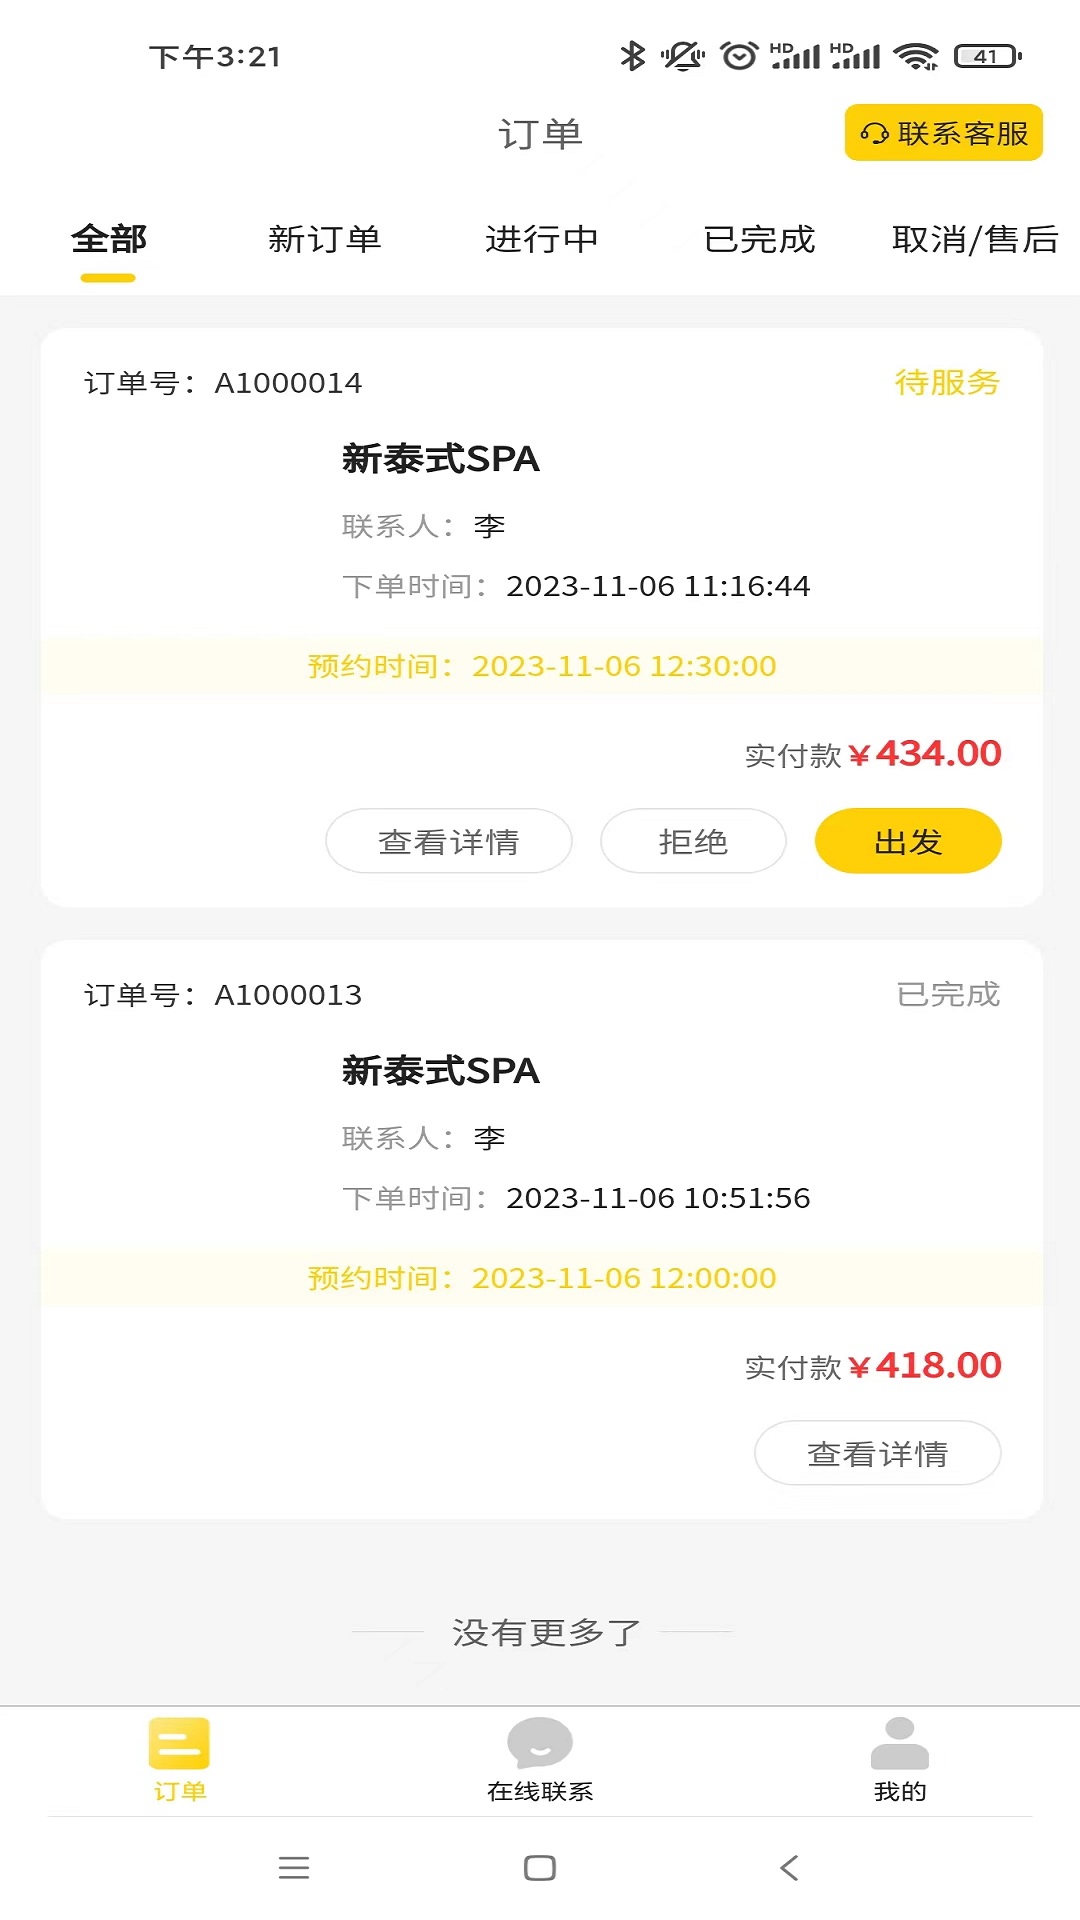Image resolution: width=1080 pixels, height=1920 pixels.
Task: Switch to the 全部 tab
Action: click(x=108, y=240)
